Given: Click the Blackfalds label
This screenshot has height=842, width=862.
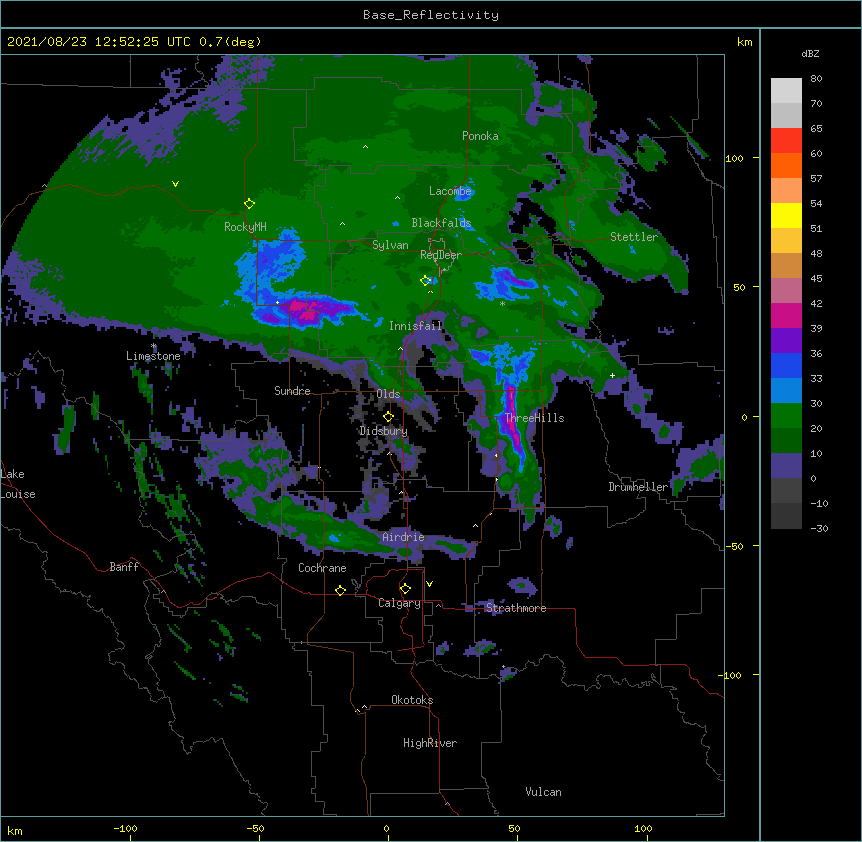Looking at the screenshot, I should pos(441,223).
